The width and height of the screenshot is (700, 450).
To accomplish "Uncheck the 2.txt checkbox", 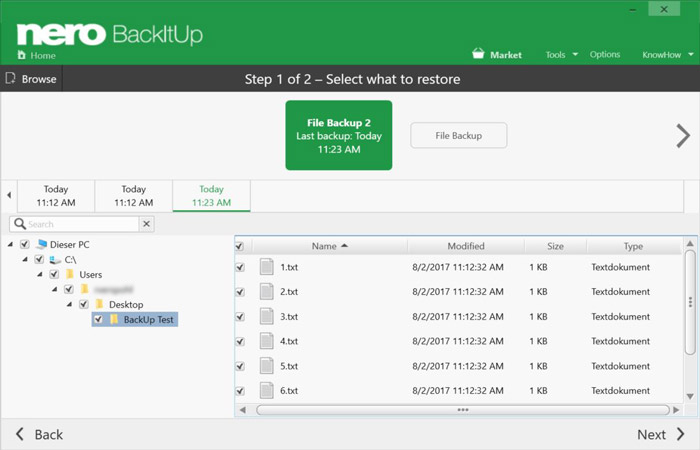I will pyautogui.click(x=240, y=292).
